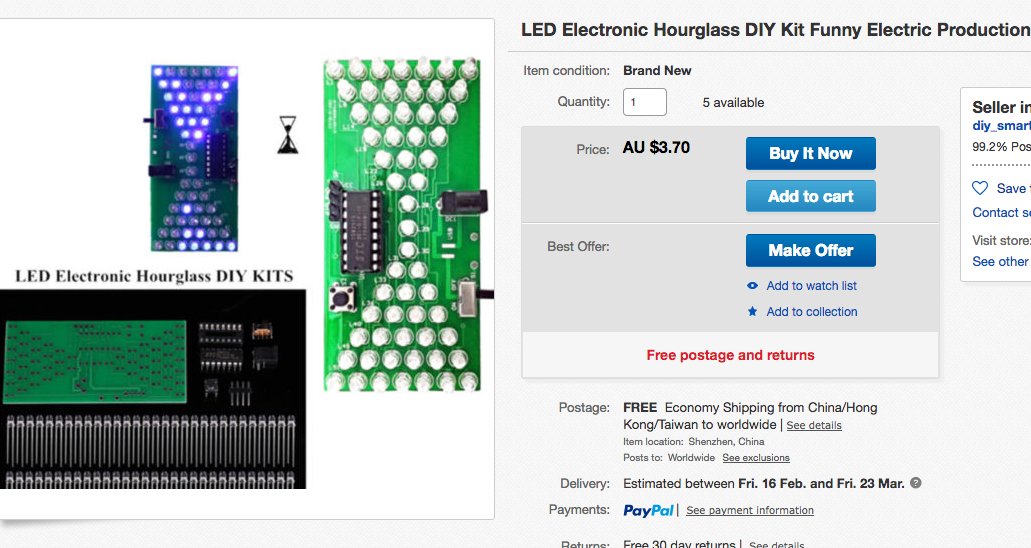Open See details link for postage

[813, 425]
